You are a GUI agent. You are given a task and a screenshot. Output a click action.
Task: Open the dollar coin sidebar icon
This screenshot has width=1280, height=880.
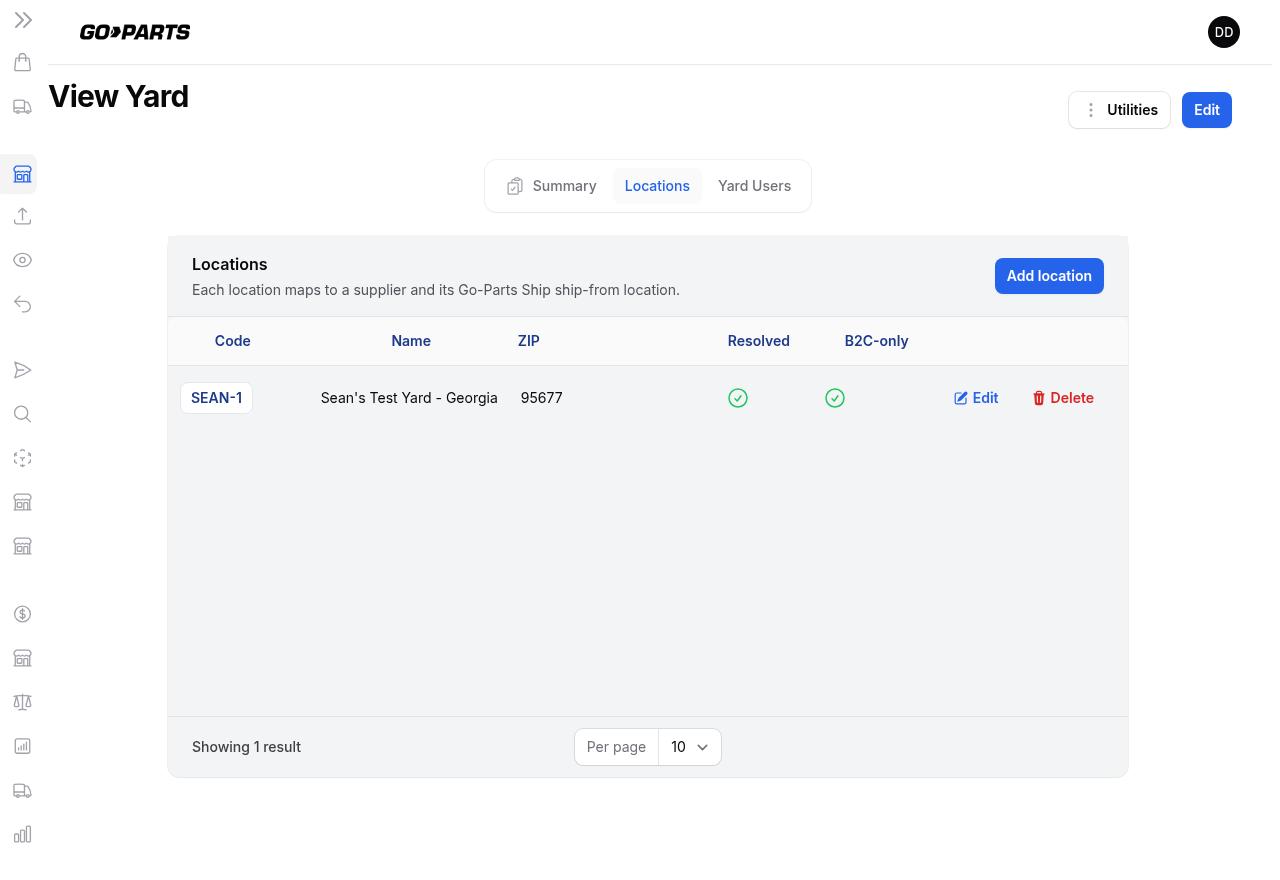[23, 614]
